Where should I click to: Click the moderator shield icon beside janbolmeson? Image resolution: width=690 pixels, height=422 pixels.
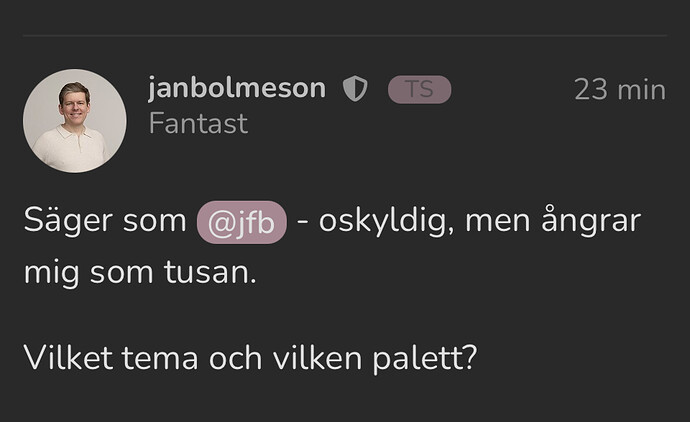tap(355, 89)
